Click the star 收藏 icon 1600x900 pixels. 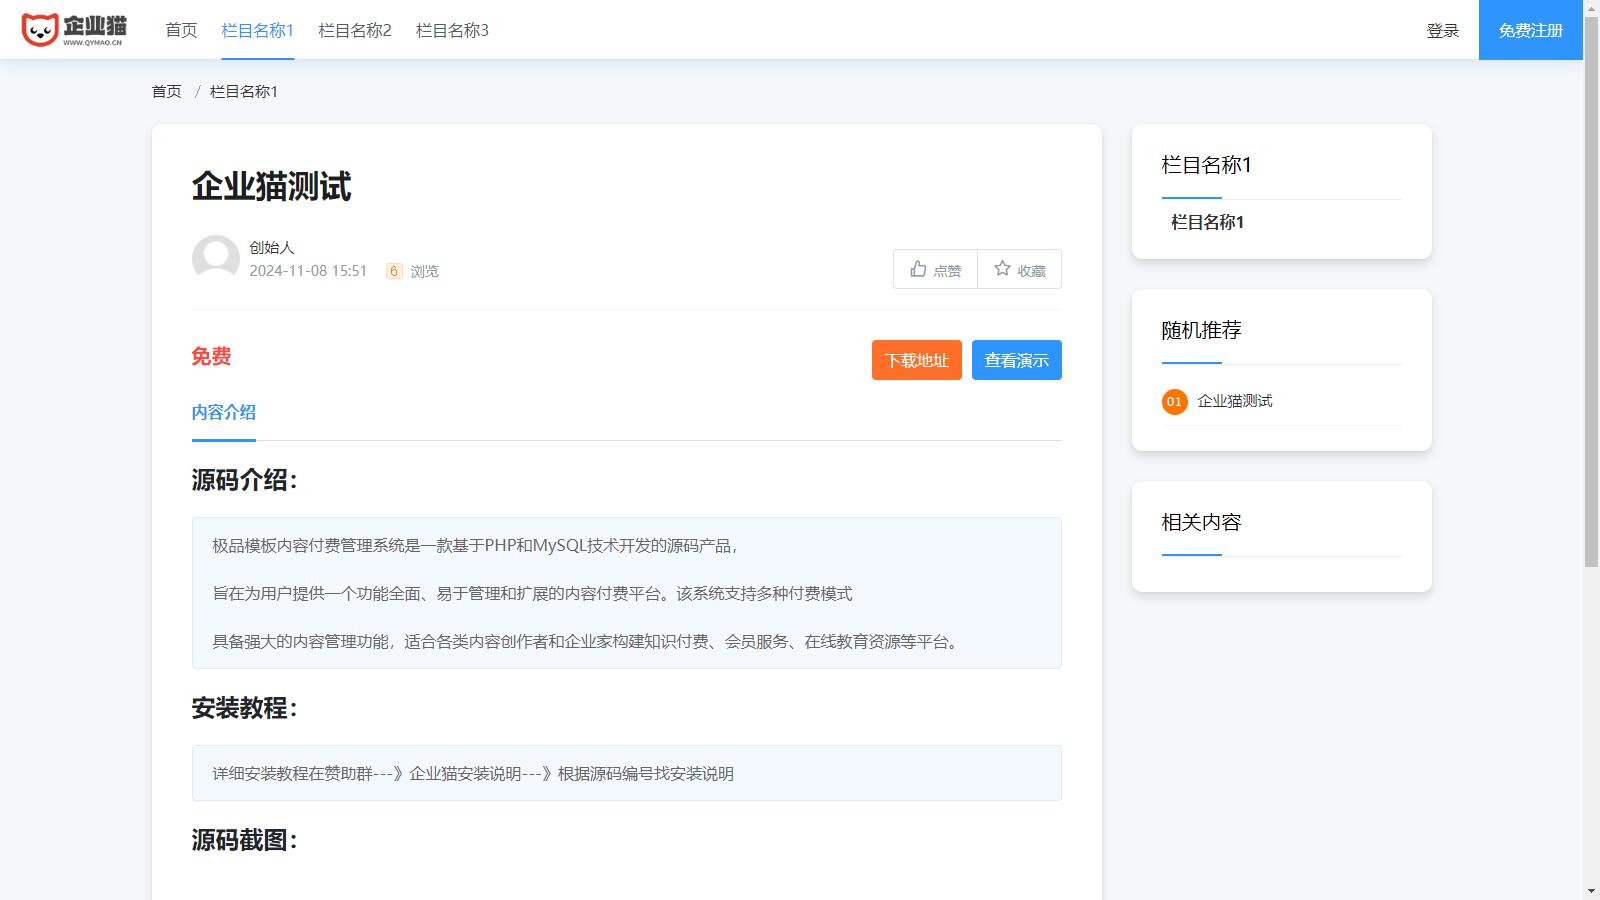point(1002,269)
